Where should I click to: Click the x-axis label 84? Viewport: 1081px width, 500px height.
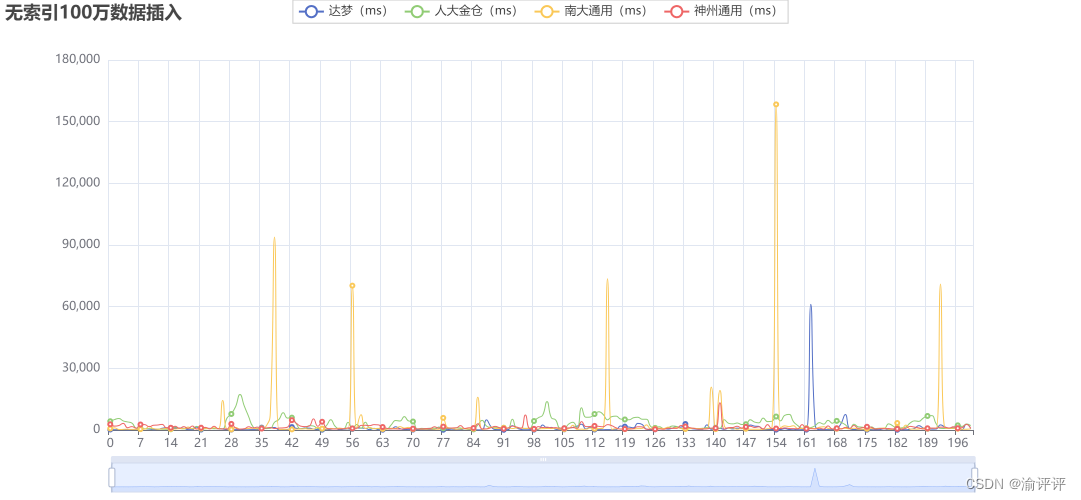pos(474,443)
